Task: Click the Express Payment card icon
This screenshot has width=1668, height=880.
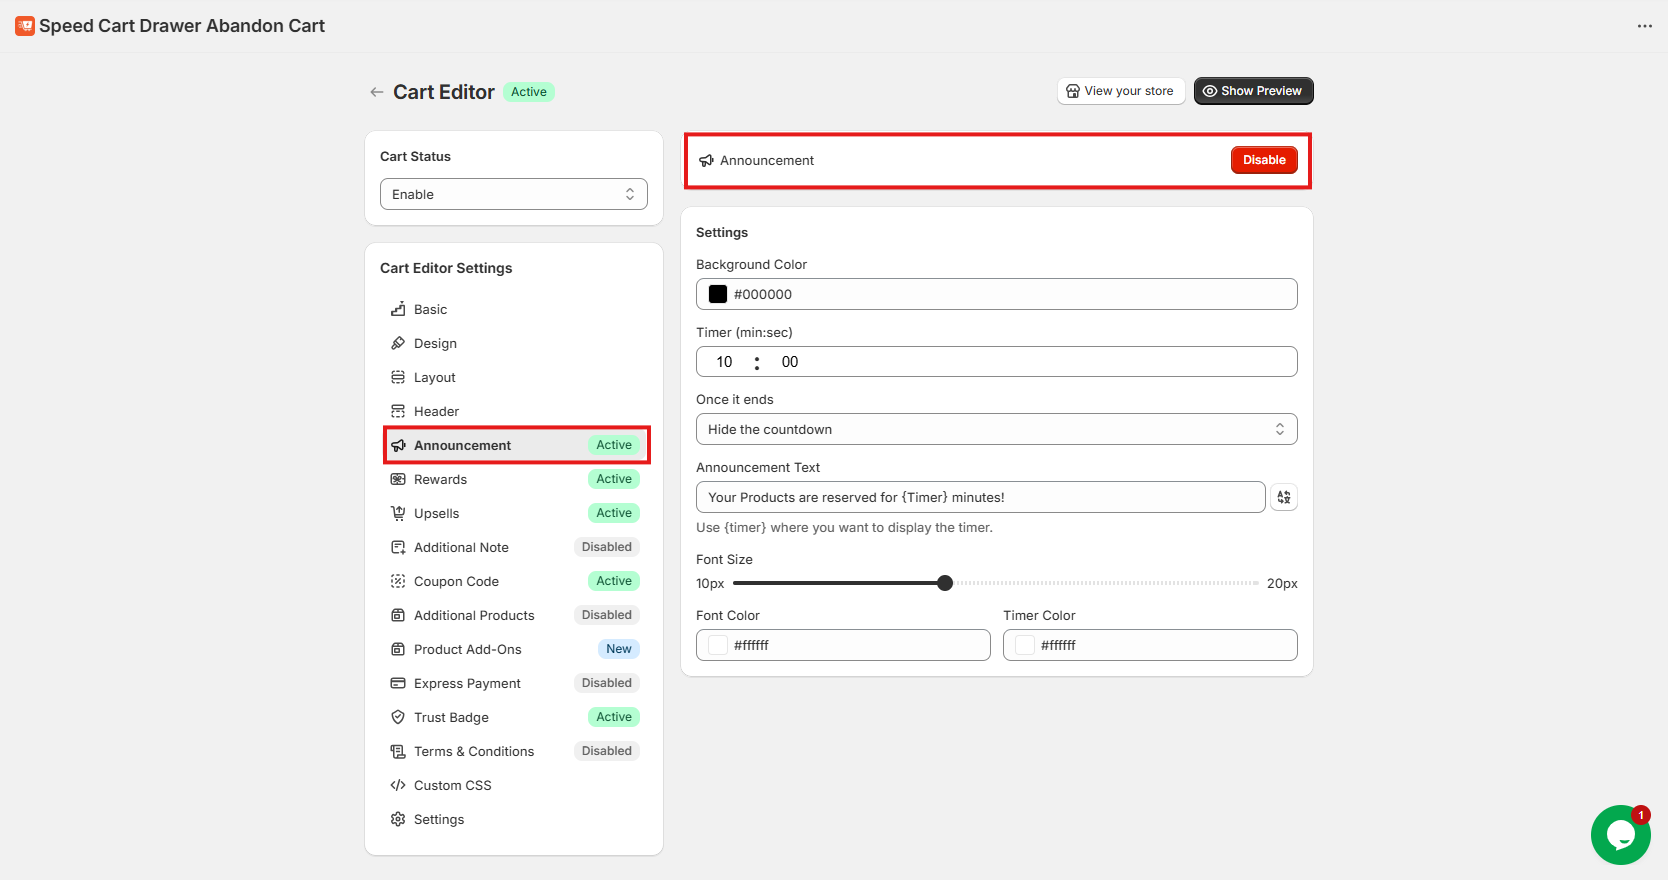Action: coord(398,683)
